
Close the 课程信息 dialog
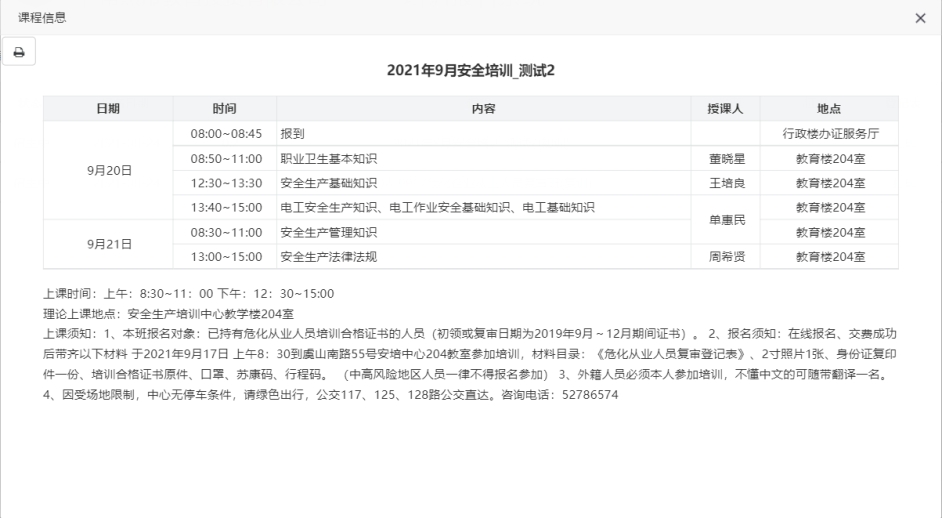pyautogui.click(x=920, y=19)
